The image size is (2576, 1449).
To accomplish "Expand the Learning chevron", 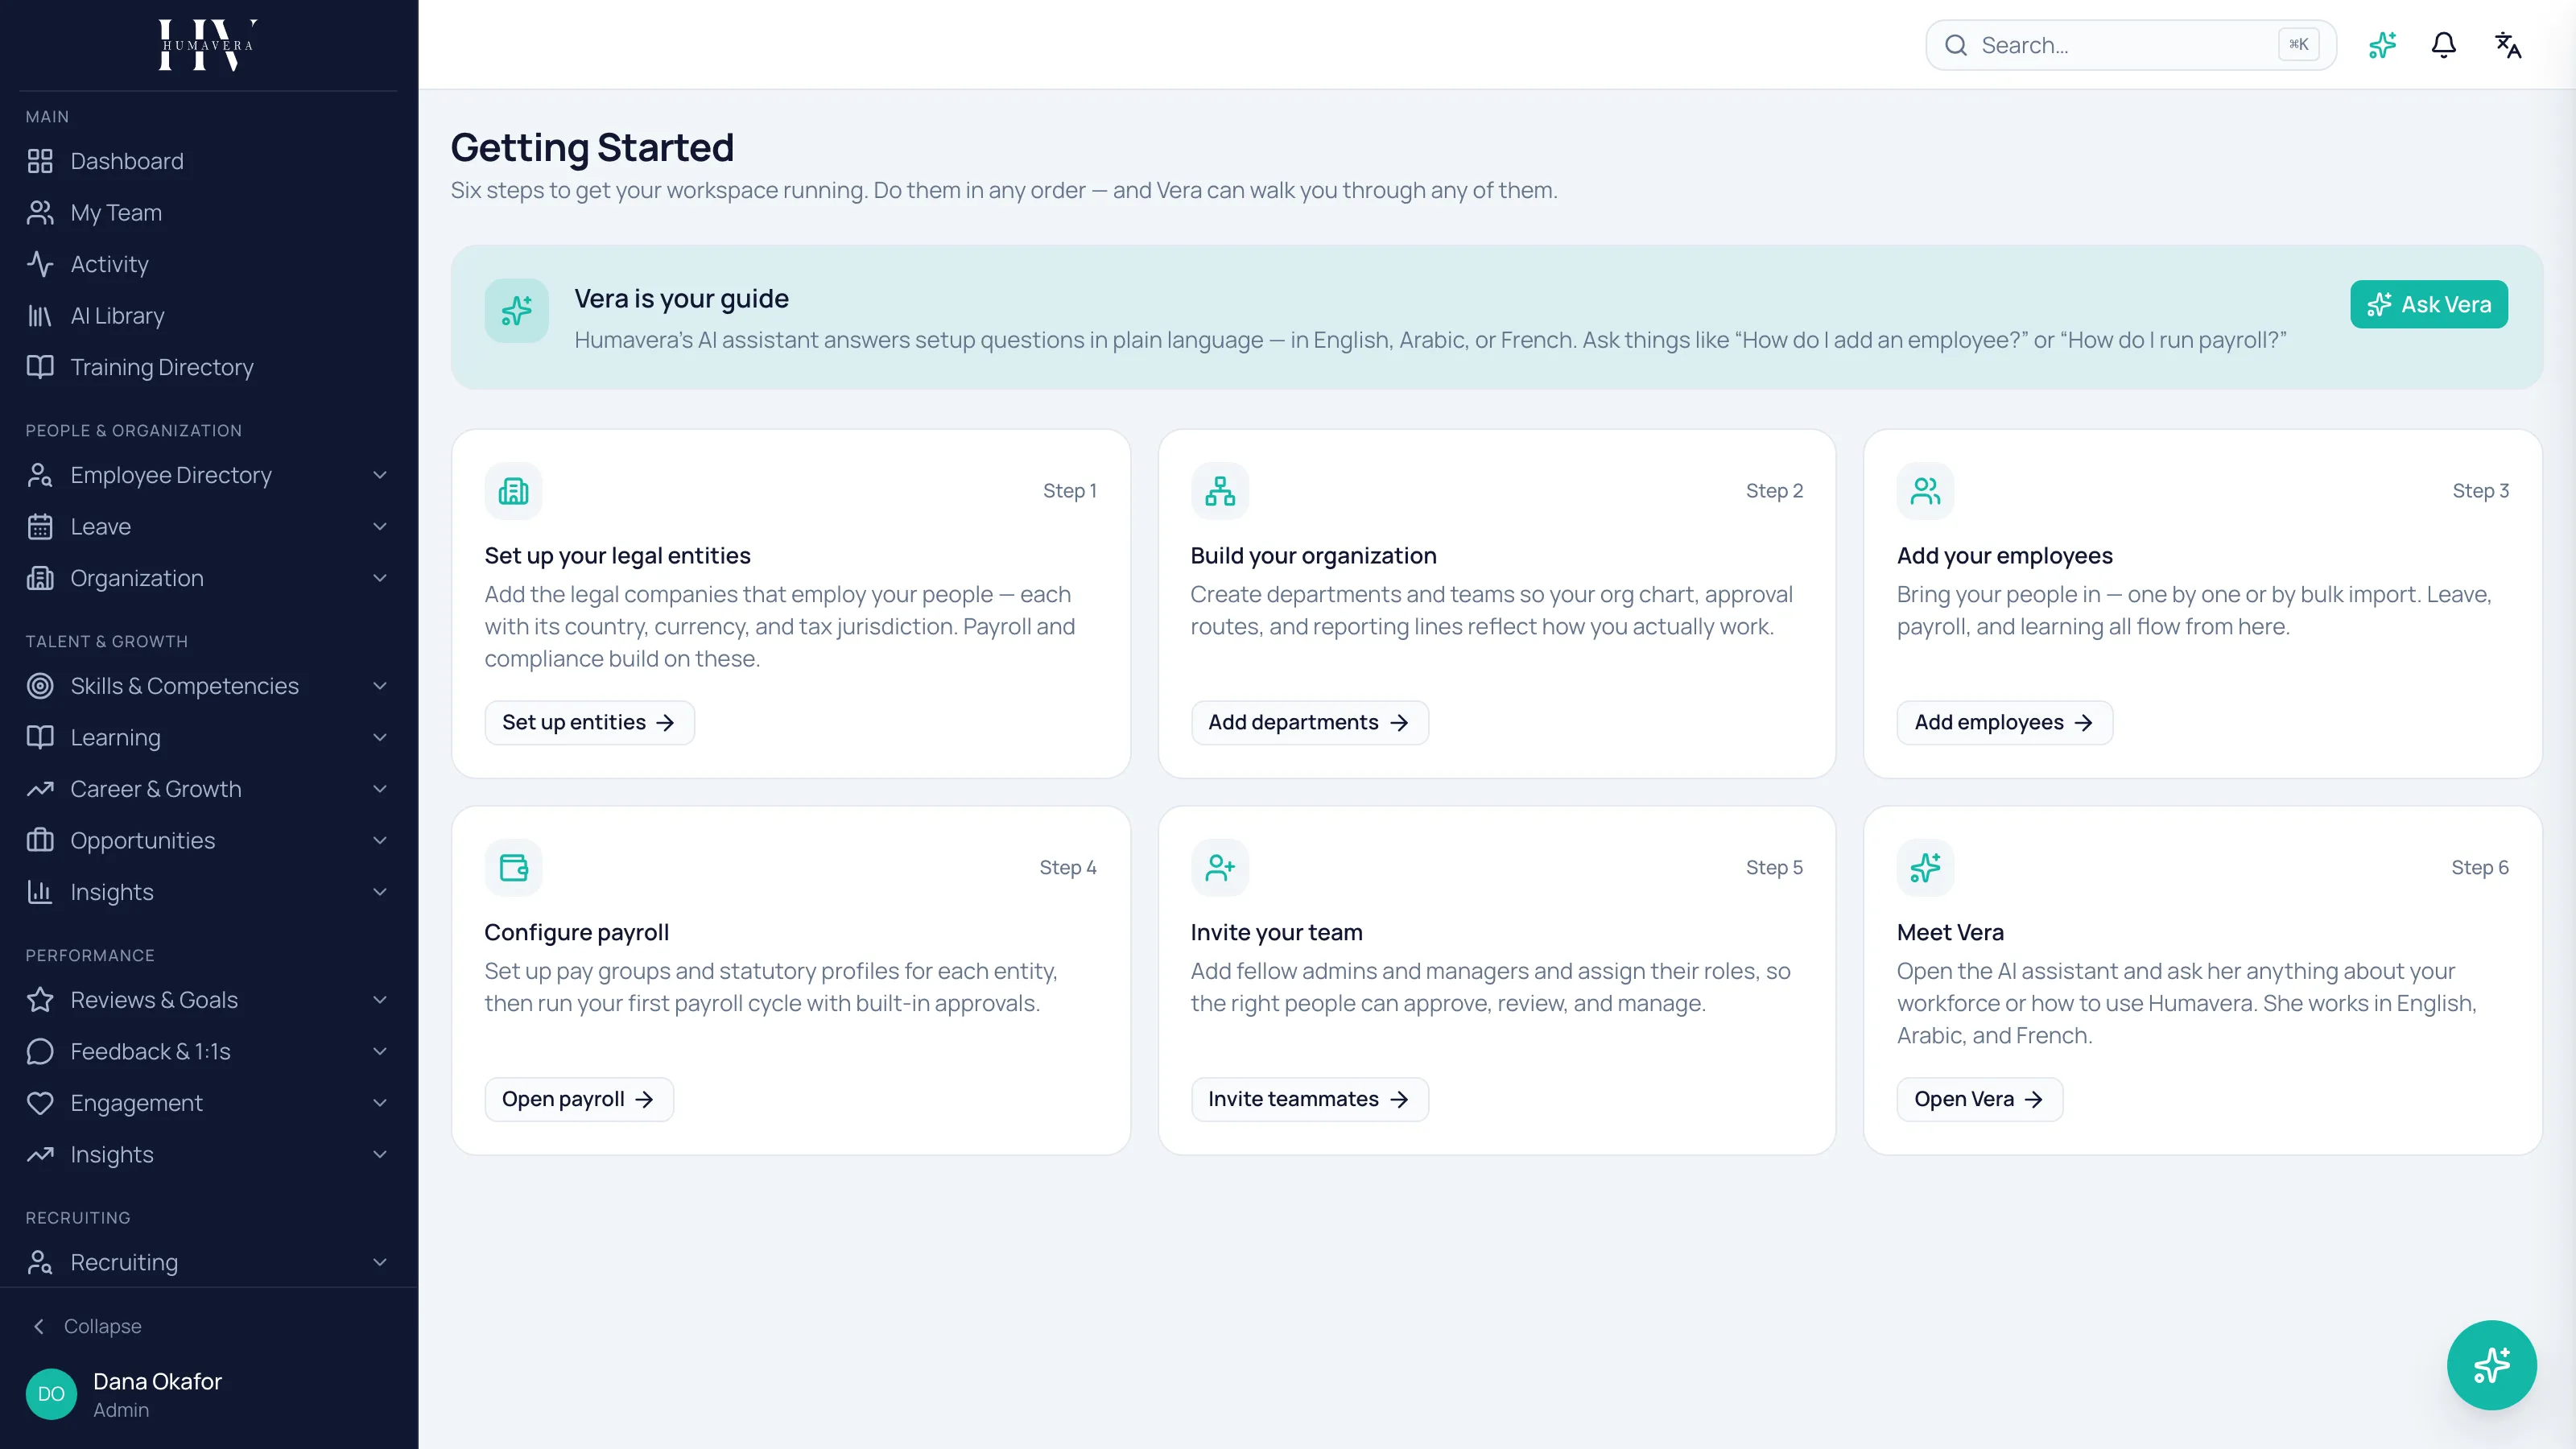I will tap(380, 738).
